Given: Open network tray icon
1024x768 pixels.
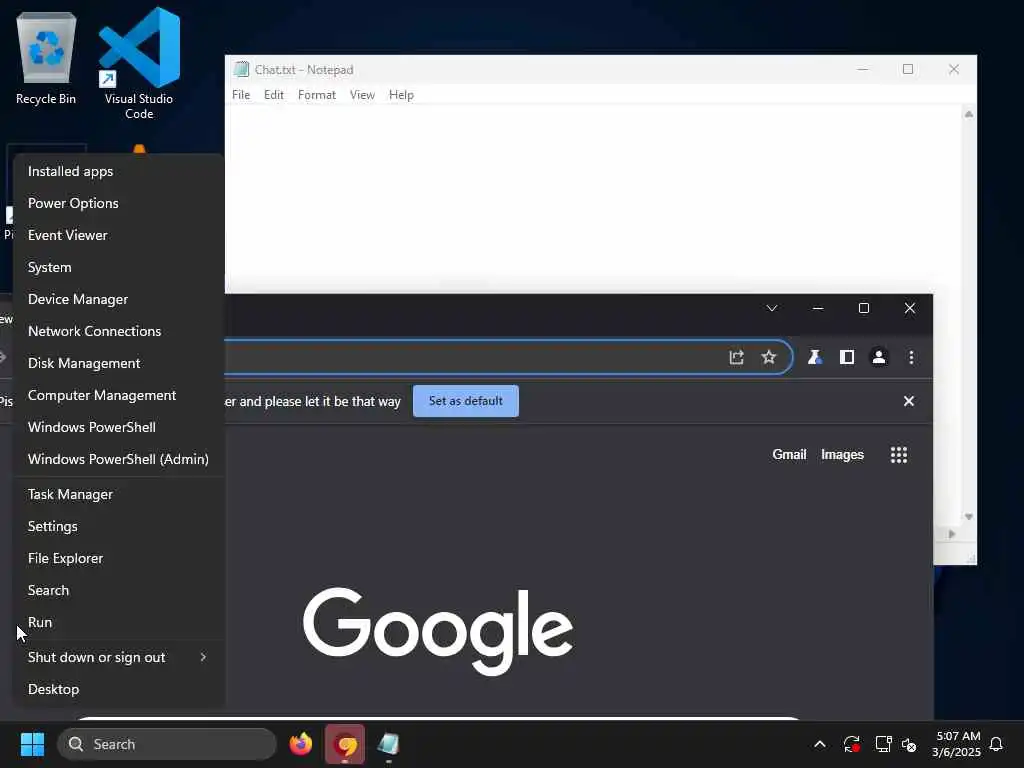Looking at the screenshot, I should pos(884,744).
